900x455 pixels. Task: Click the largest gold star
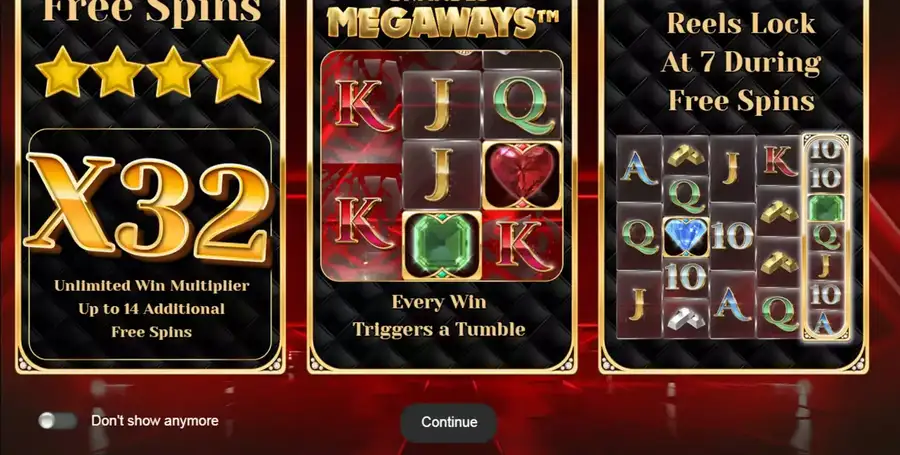pos(238,70)
